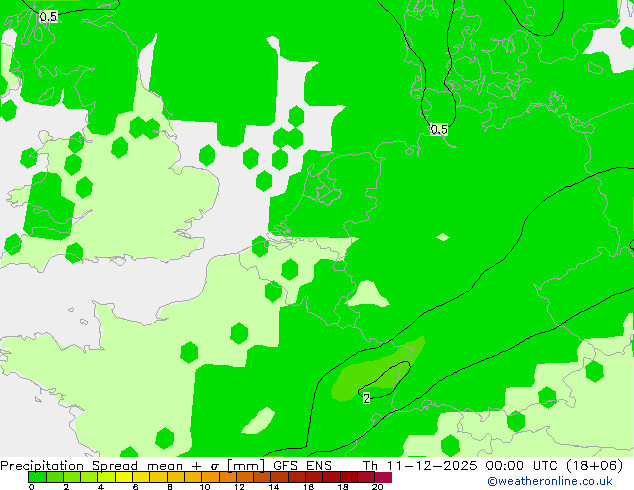Click the yellow-green legend swatch starting at label 4

107,477
